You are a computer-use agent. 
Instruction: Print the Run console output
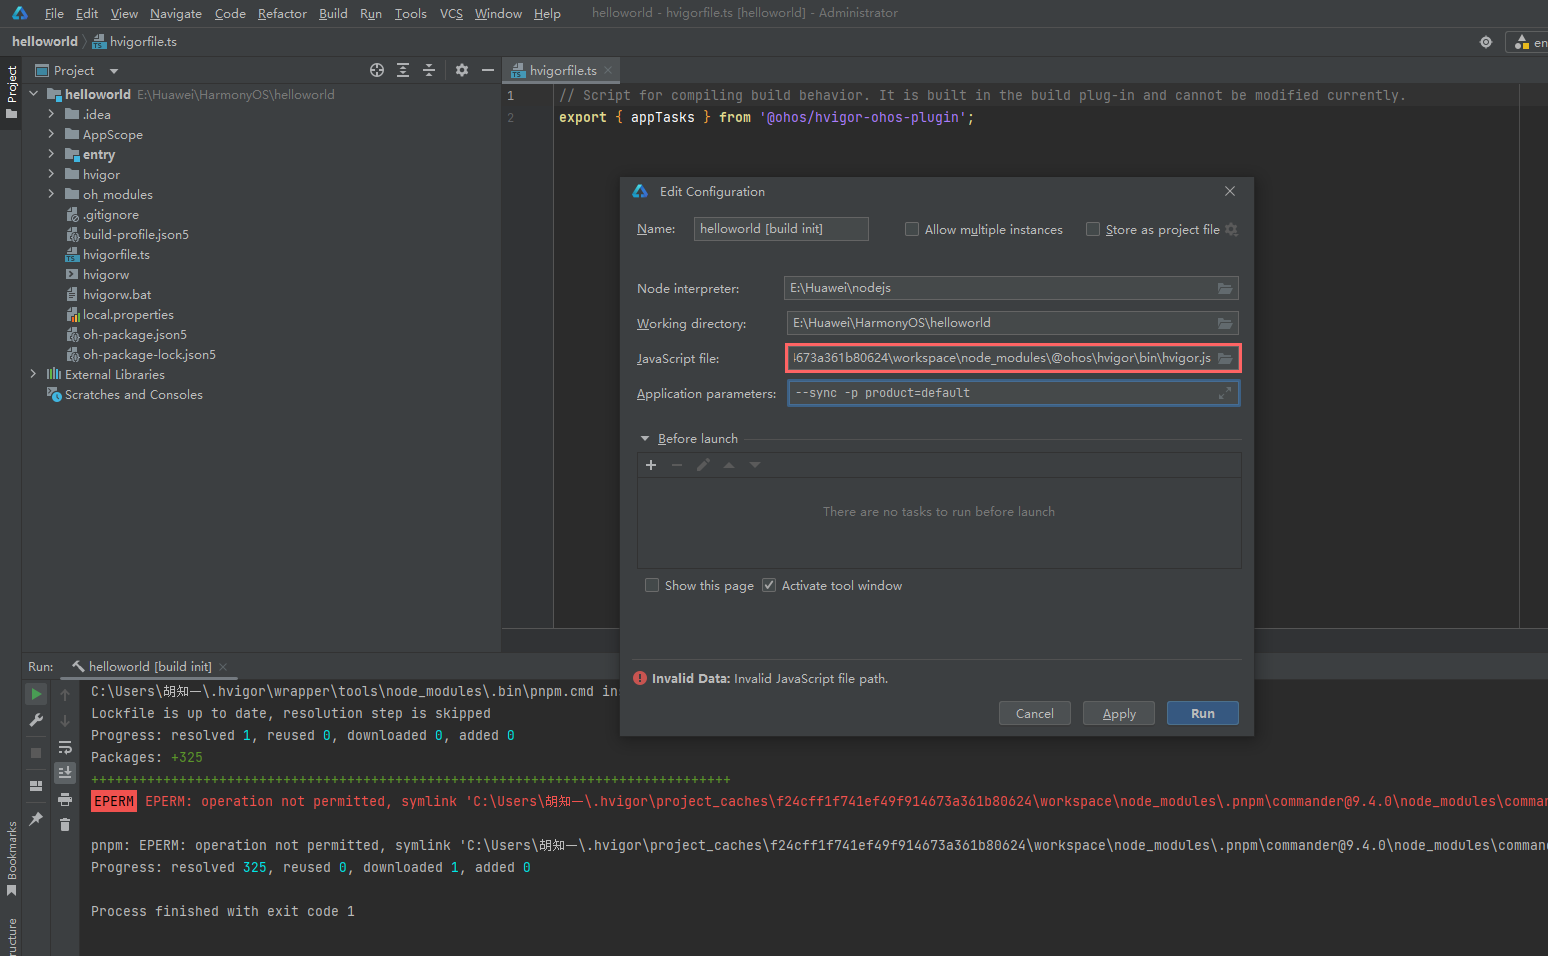tap(65, 799)
